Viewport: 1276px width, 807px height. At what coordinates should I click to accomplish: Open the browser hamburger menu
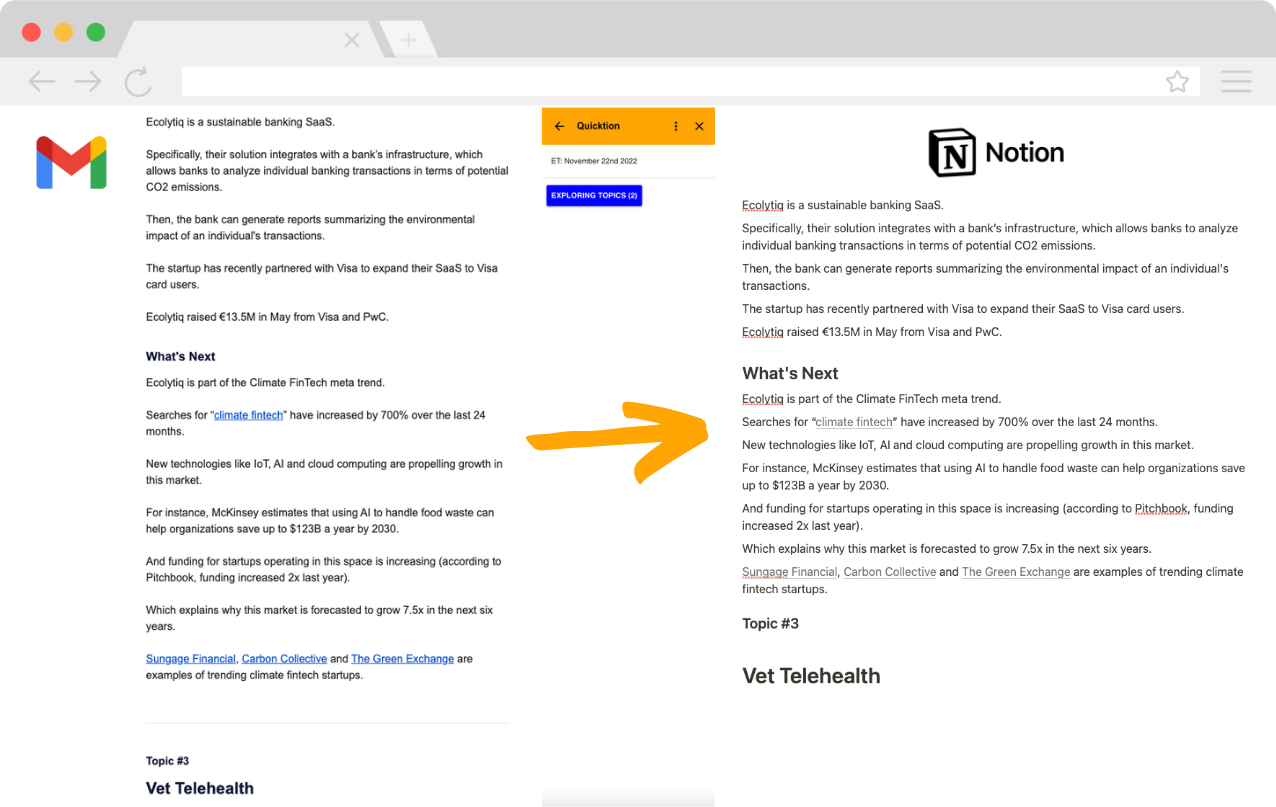(x=1236, y=82)
